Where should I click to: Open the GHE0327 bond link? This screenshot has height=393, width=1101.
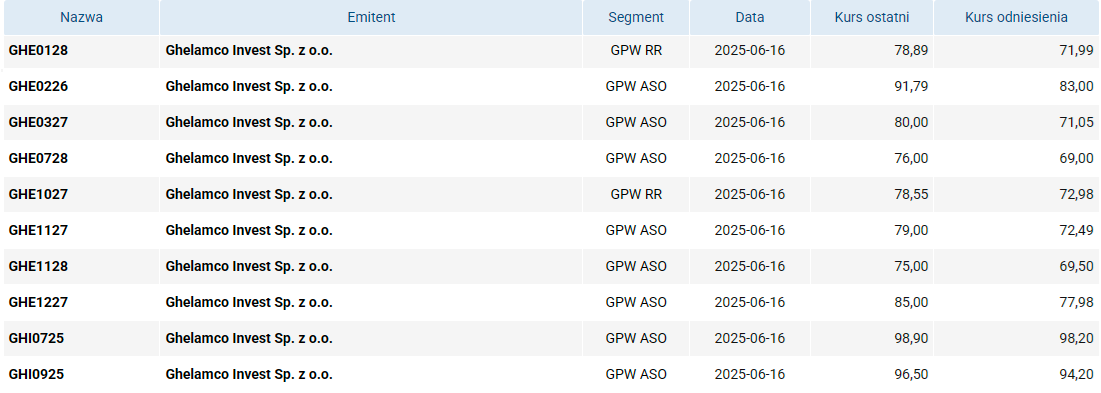38,122
